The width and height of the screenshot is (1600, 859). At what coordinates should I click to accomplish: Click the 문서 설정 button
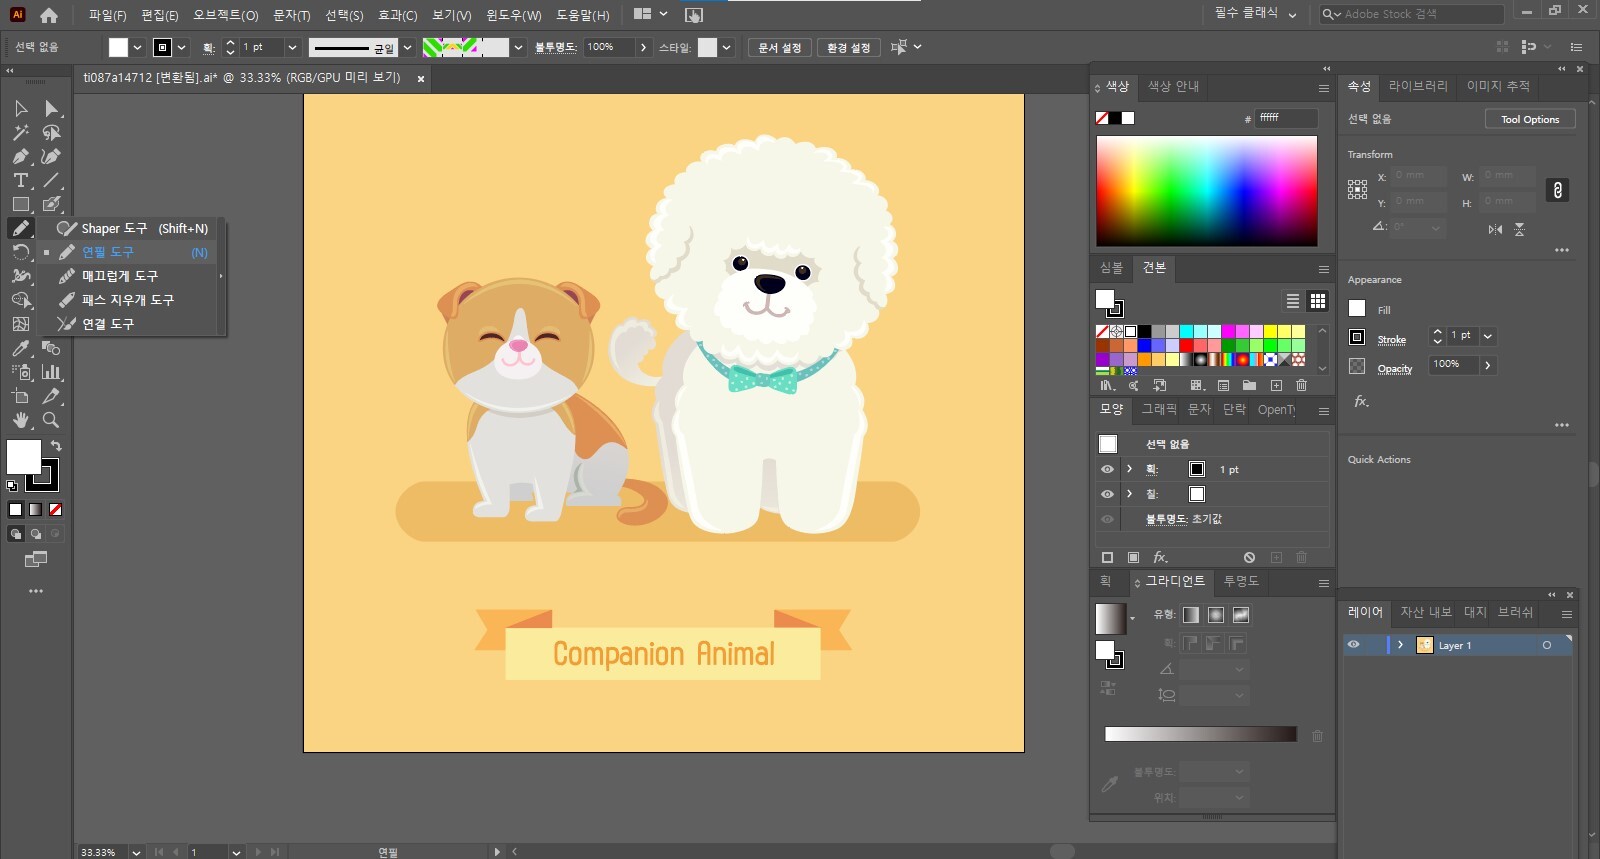coord(779,48)
